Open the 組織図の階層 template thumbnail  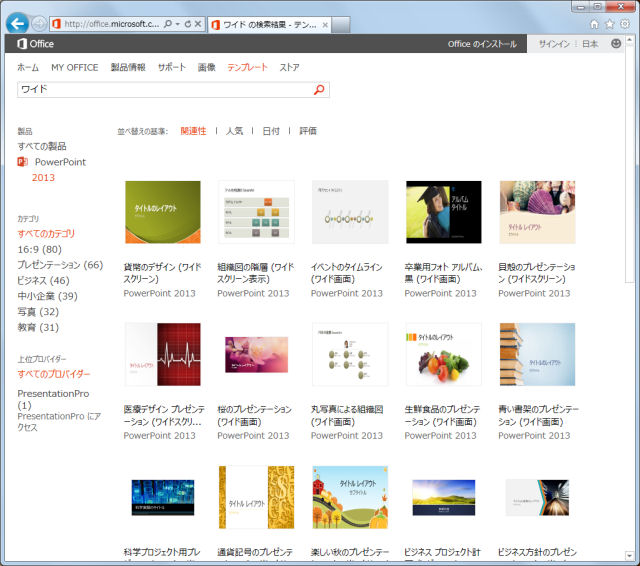(x=256, y=212)
